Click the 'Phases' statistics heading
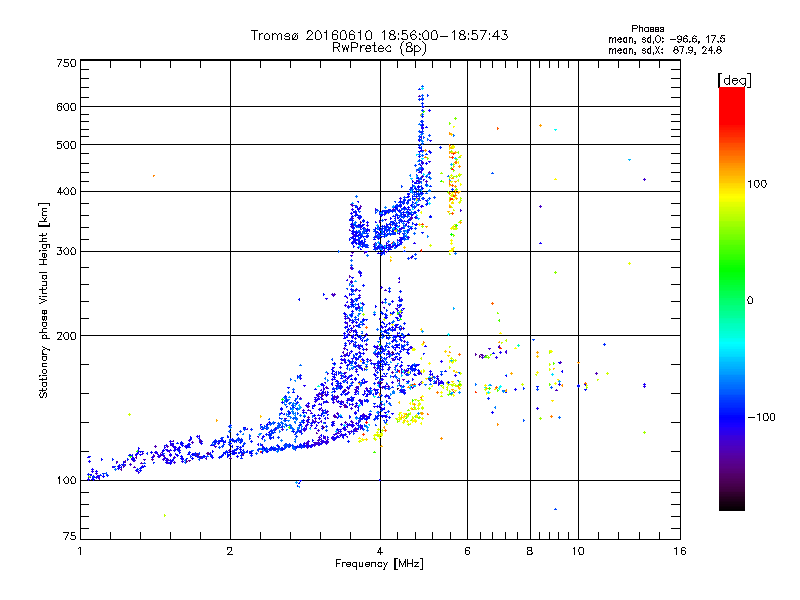The height and width of the screenshot is (600, 800). pos(647,29)
